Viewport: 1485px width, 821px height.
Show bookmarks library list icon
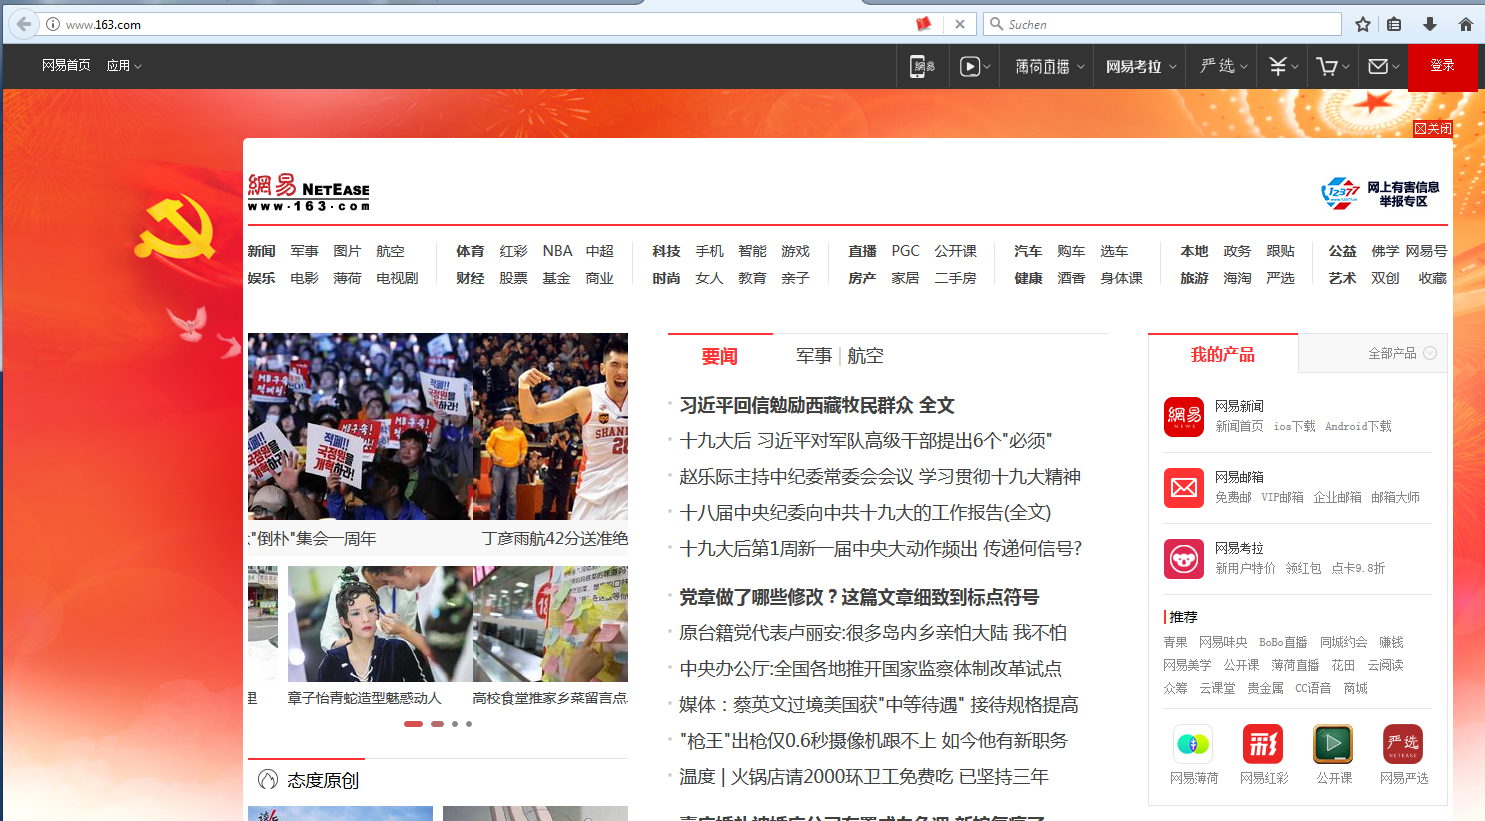[x=1394, y=24]
